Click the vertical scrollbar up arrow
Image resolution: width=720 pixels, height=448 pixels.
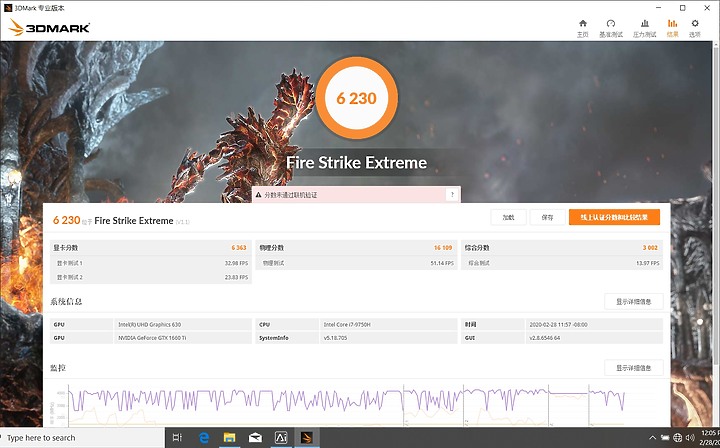(x=715, y=44)
